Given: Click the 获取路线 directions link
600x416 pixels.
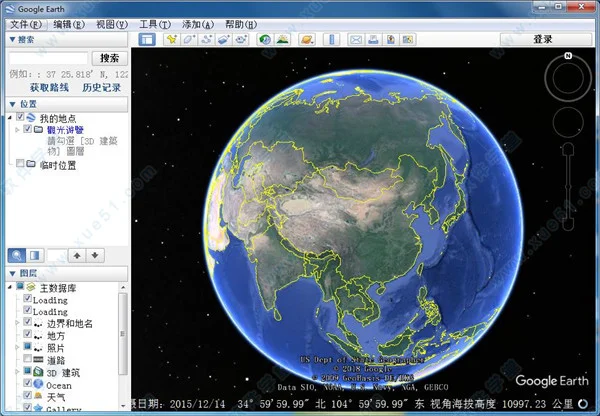Looking at the screenshot, I should pos(49,88).
